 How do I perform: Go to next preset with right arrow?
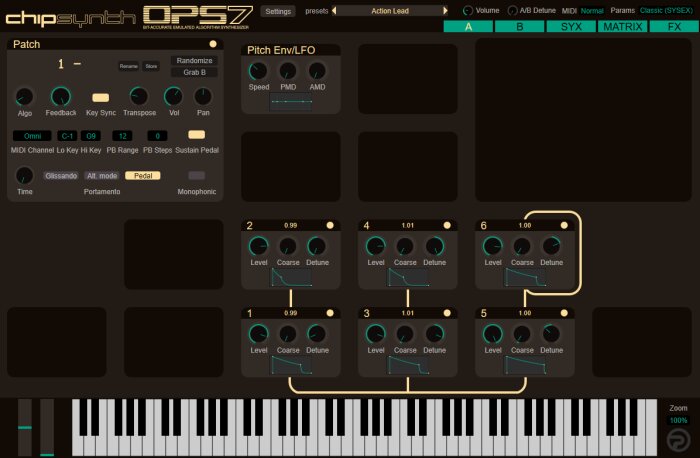coord(445,11)
